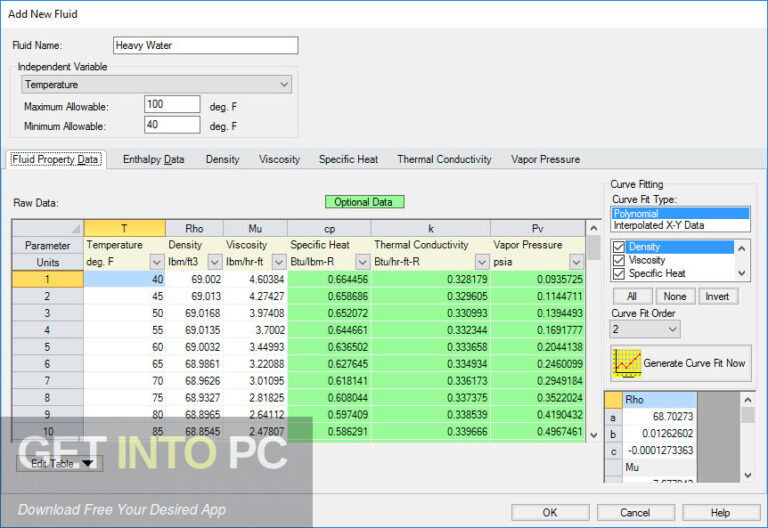The height and width of the screenshot is (528, 768).
Task: Click the table select-all corner cell
Action: [x=48, y=228]
